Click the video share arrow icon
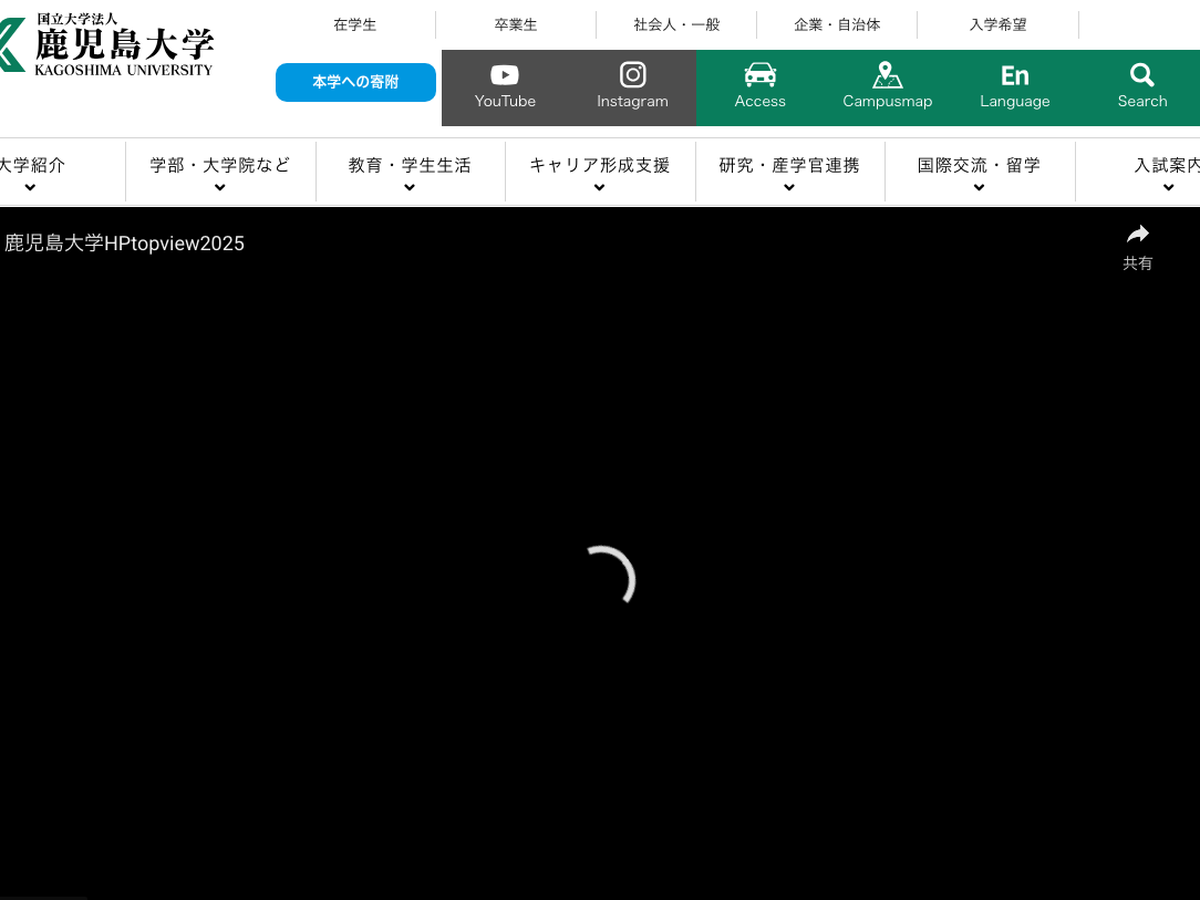 coord(1137,235)
